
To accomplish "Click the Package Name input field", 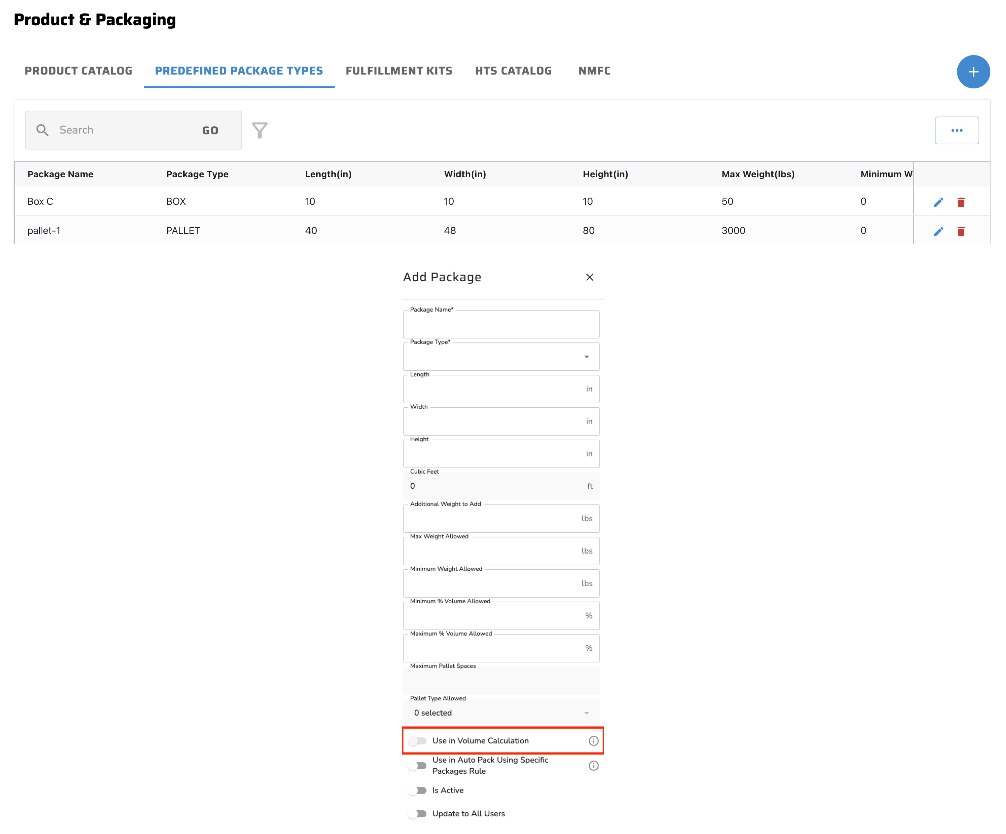I will [x=501, y=325].
